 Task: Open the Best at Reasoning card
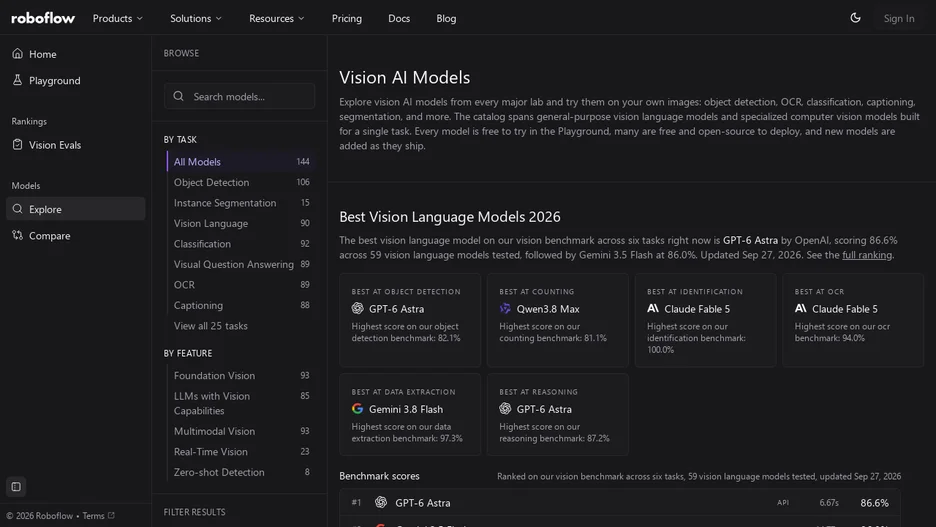[x=558, y=415]
